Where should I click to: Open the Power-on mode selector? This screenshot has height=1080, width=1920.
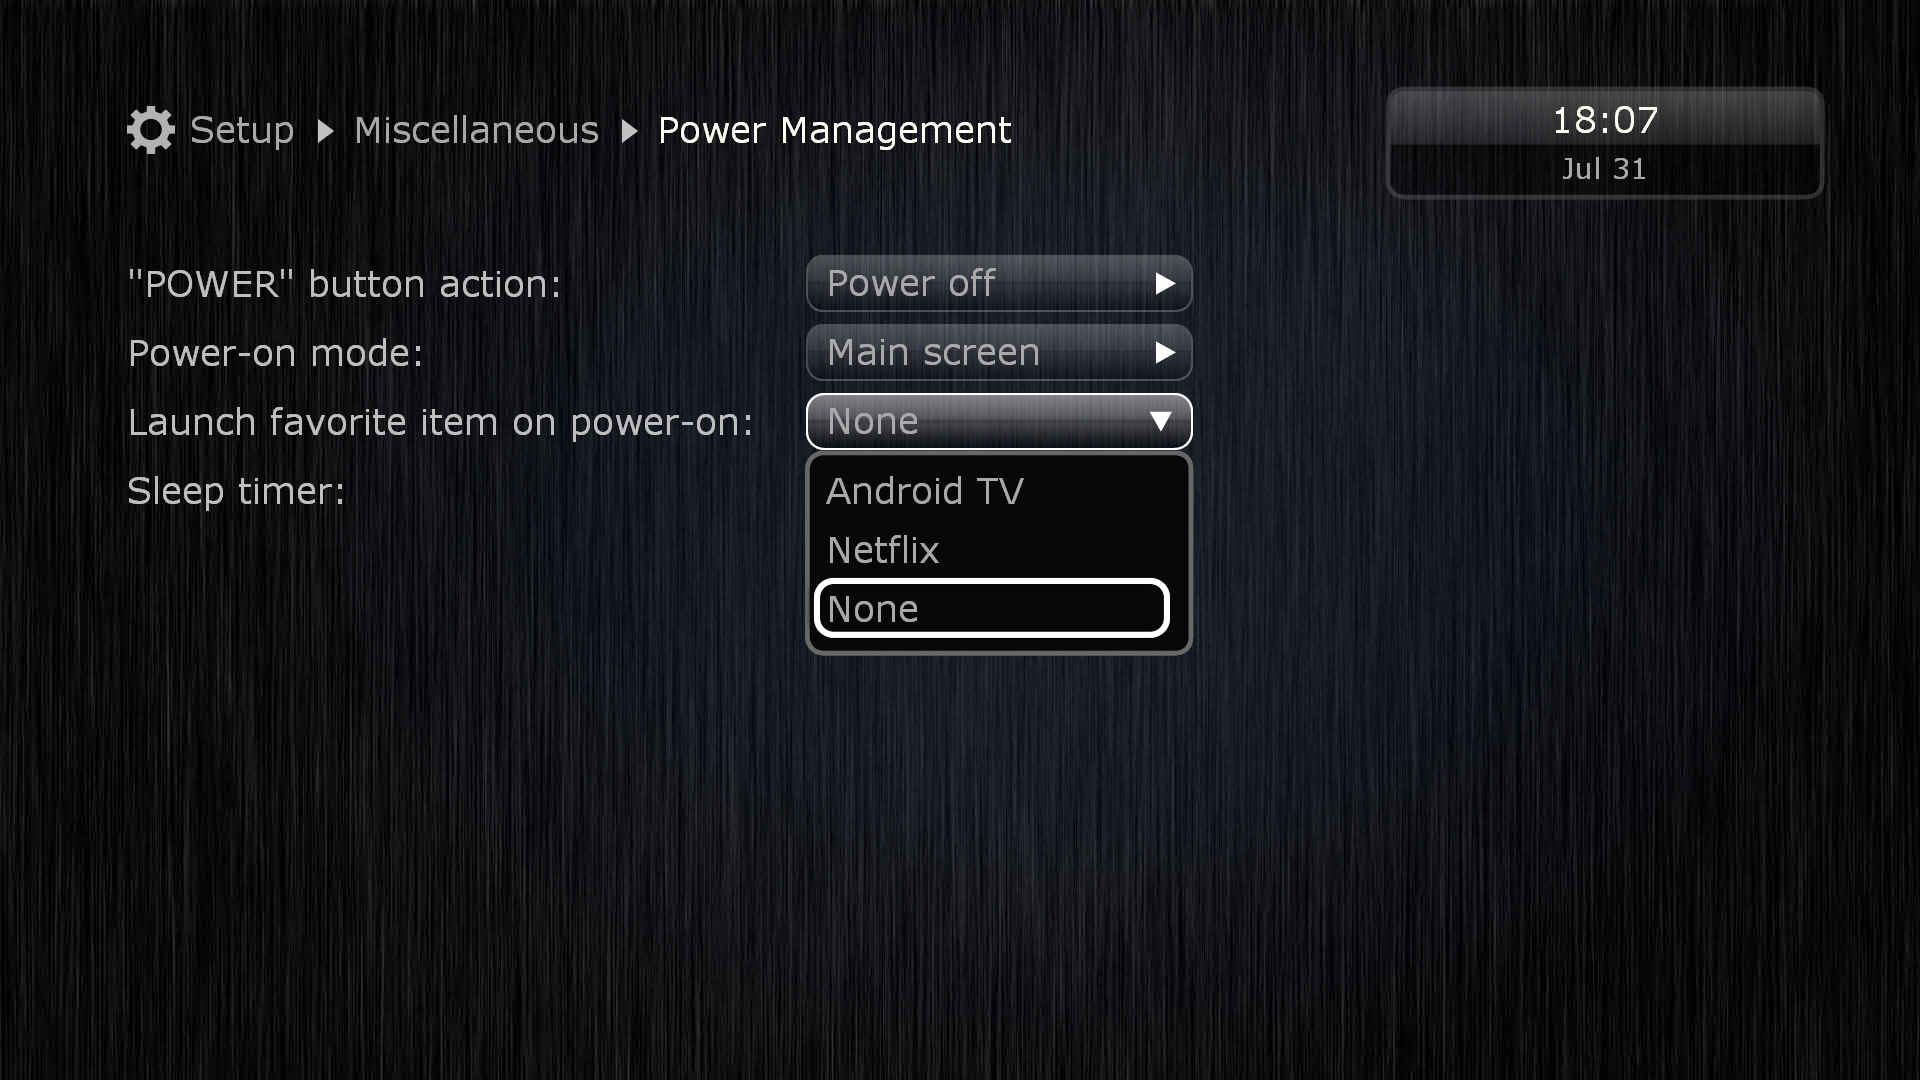[999, 353]
